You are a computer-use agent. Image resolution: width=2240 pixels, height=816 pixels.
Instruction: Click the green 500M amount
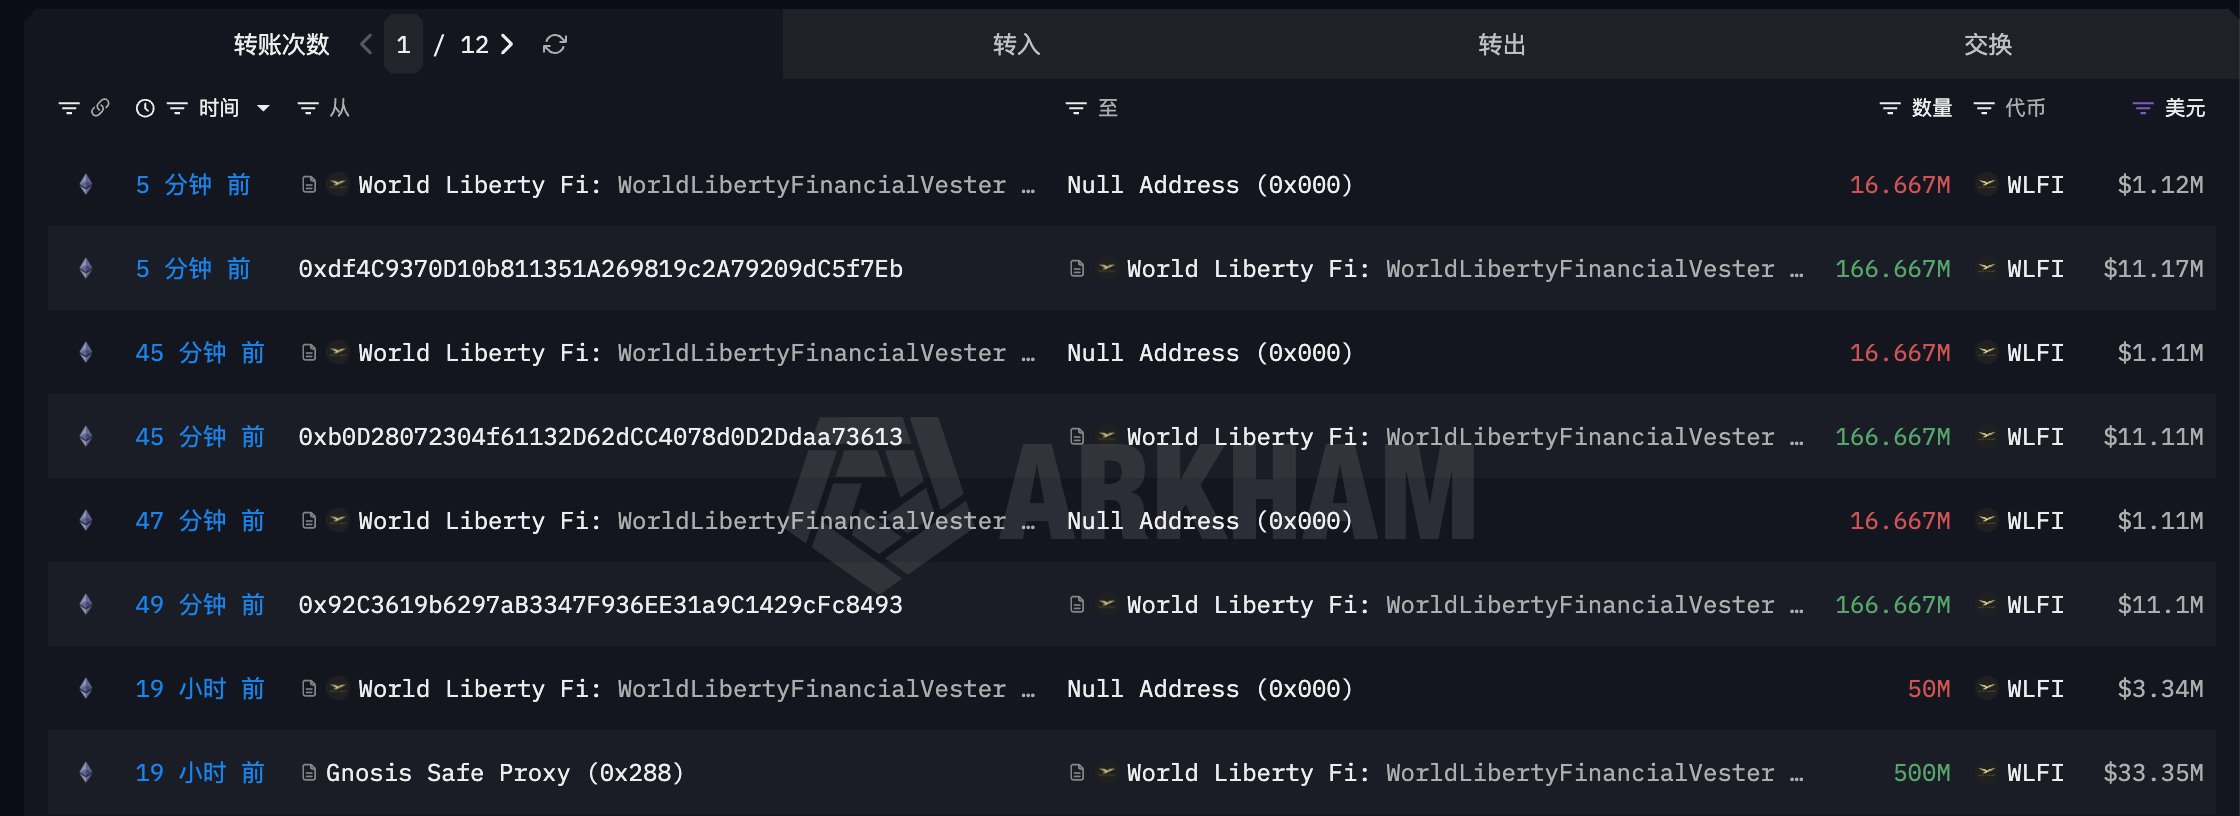(x=1922, y=772)
